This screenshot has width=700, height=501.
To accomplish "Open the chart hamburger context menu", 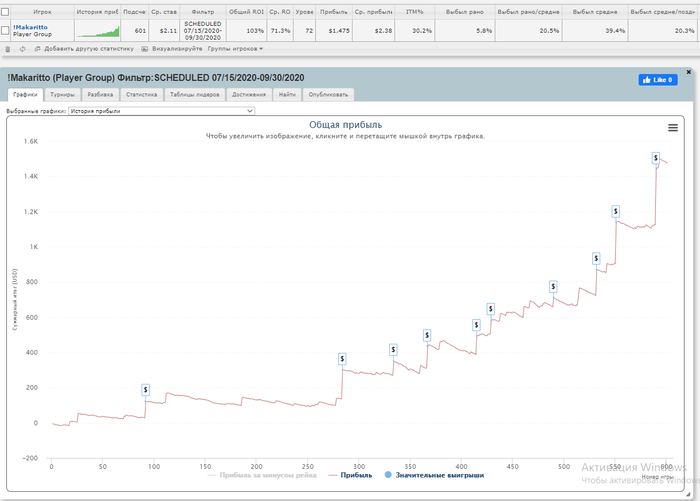I will (673, 128).
